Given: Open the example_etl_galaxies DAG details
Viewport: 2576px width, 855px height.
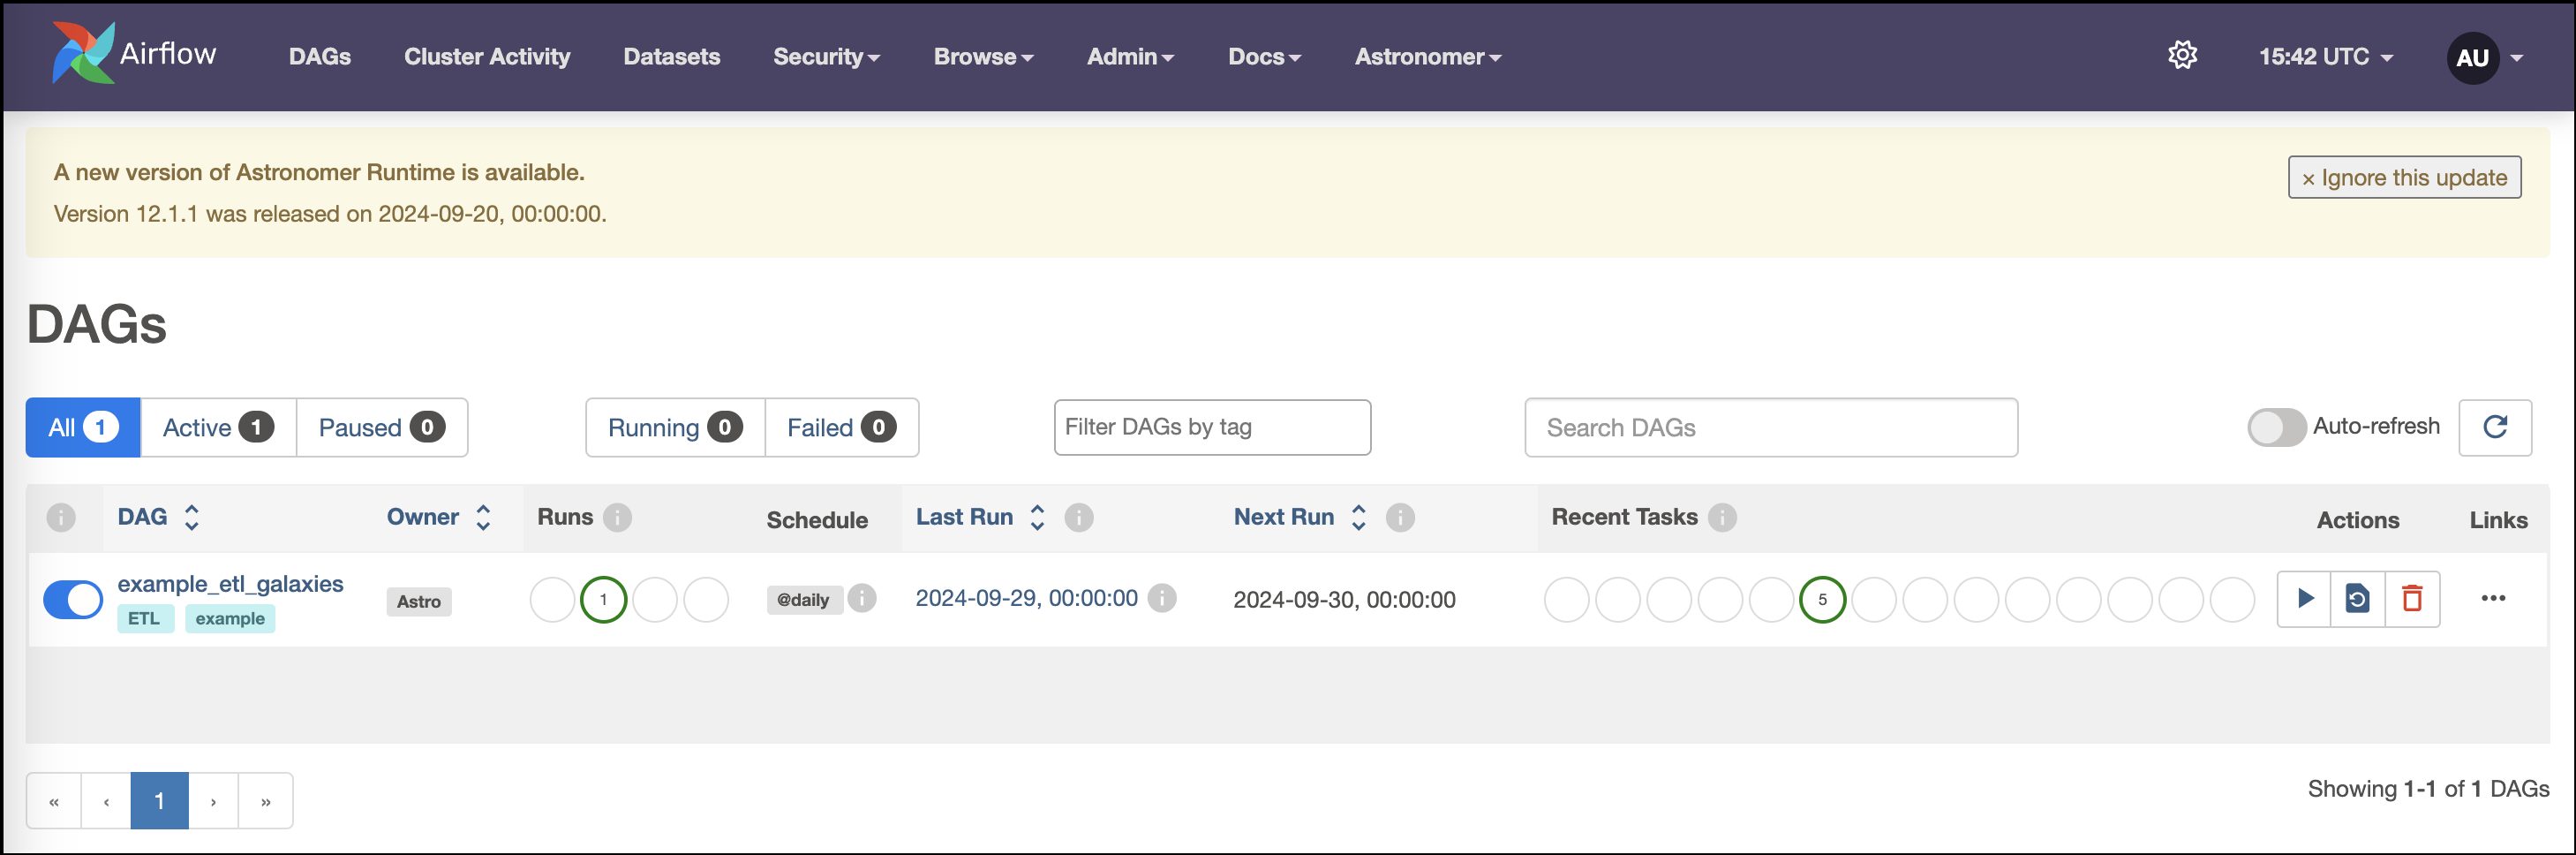Looking at the screenshot, I should point(230,583).
